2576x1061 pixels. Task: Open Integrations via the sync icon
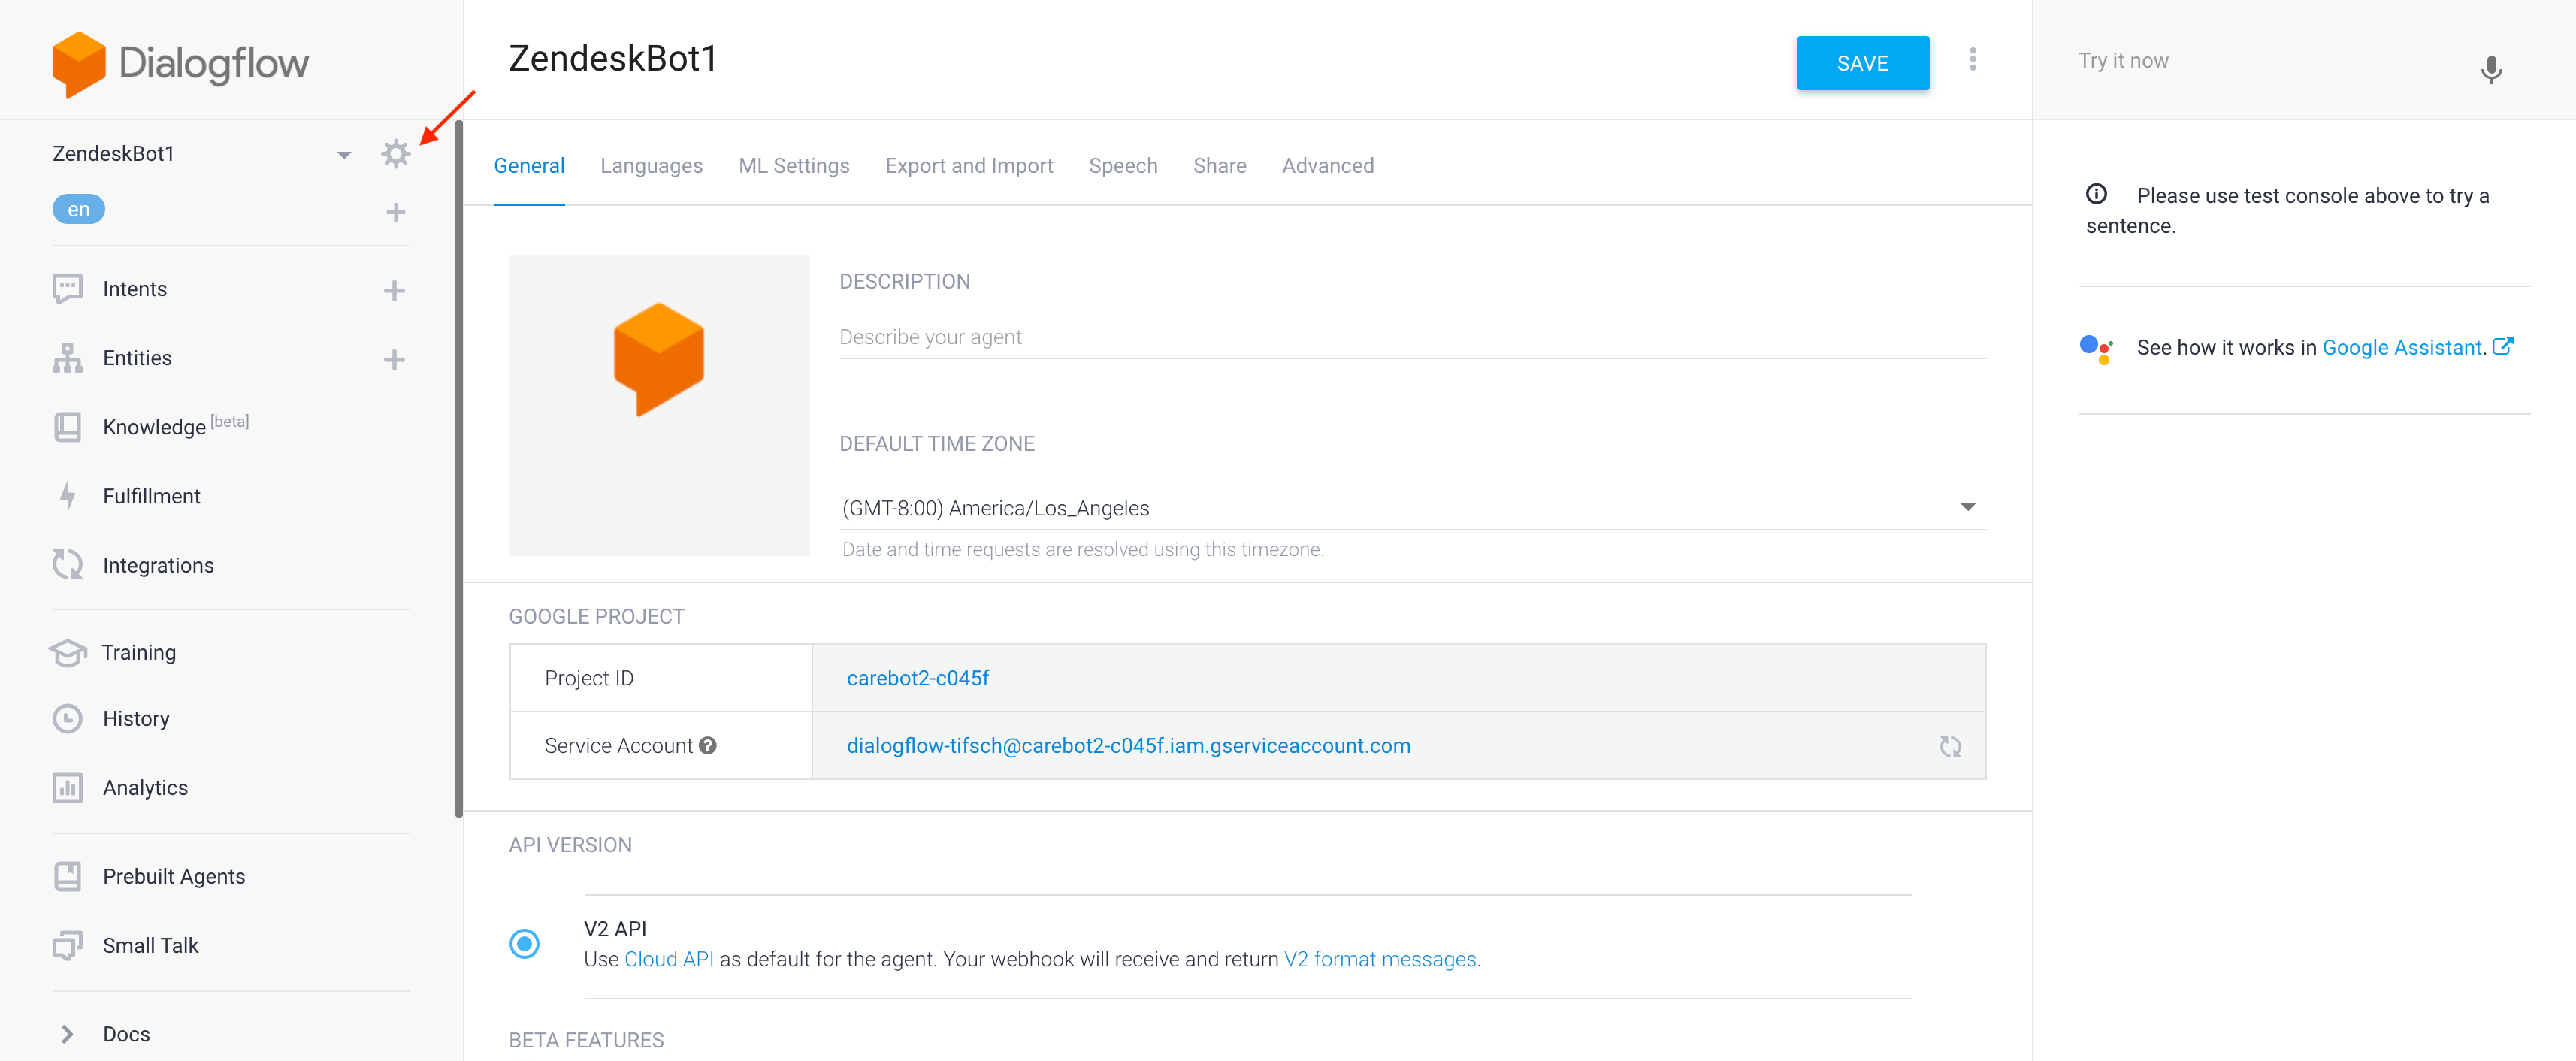pyautogui.click(x=66, y=564)
